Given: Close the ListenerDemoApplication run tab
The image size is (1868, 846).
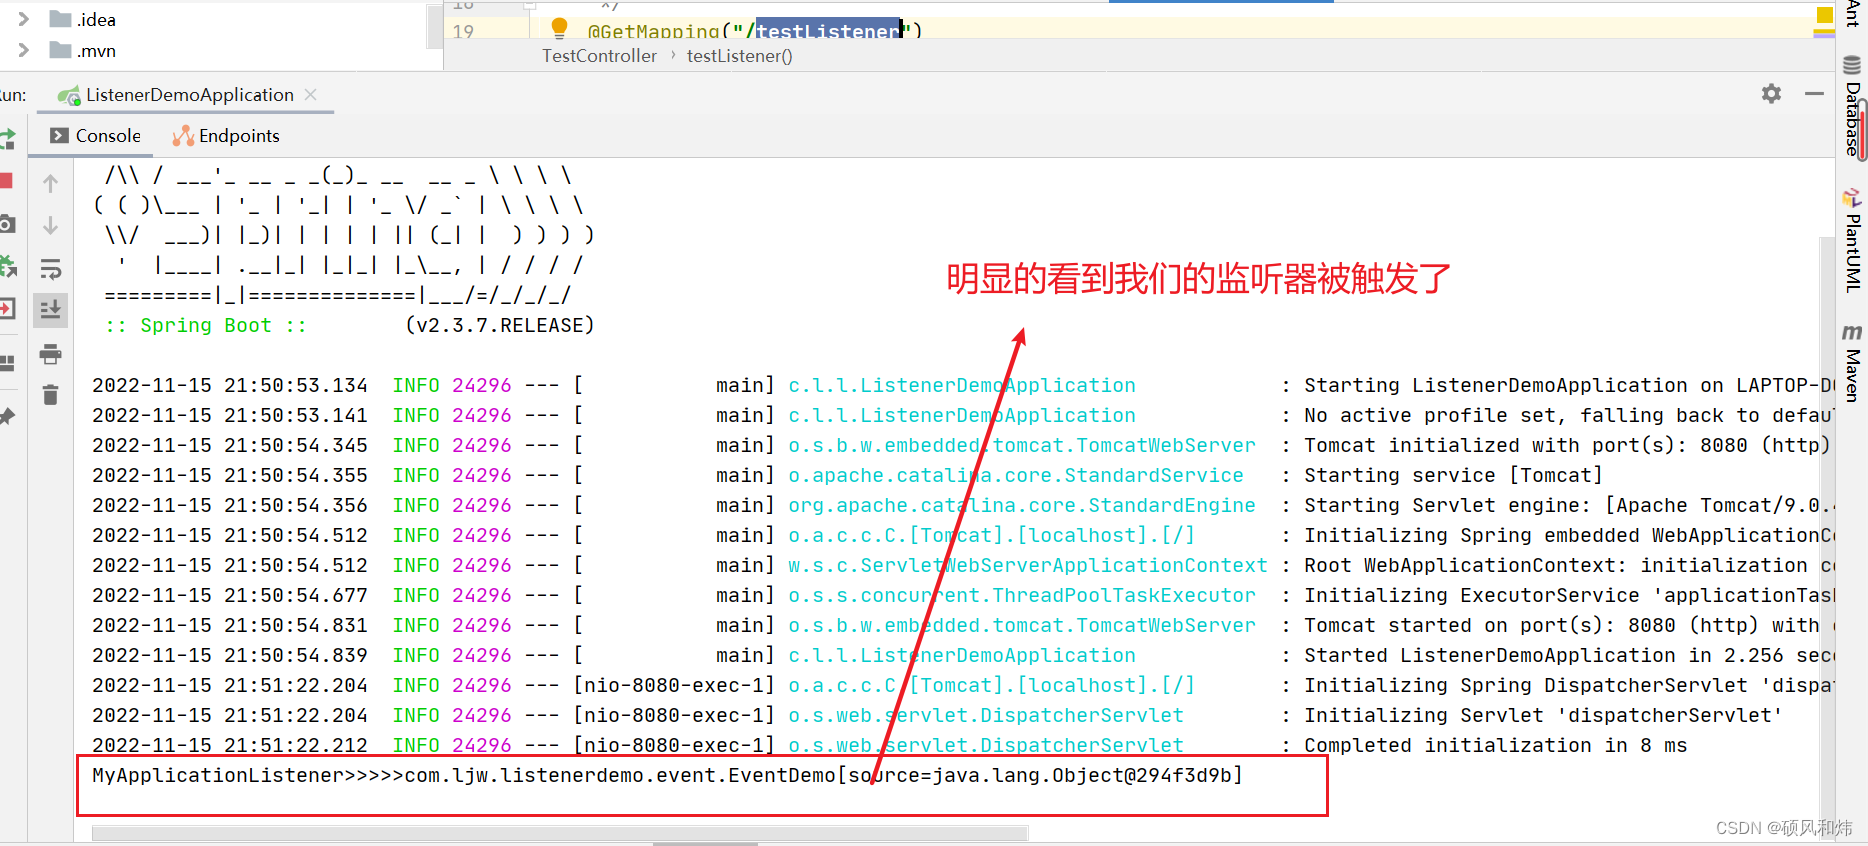Looking at the screenshot, I should tap(311, 94).
